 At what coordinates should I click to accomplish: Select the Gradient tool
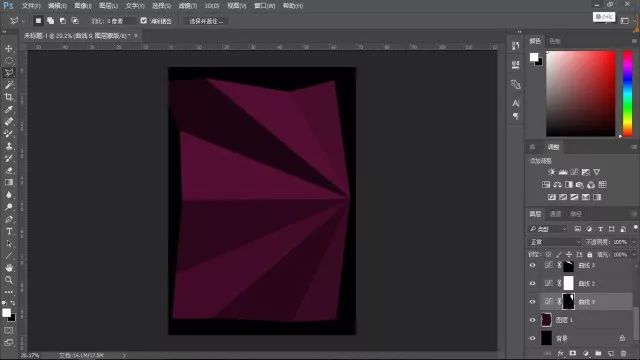coord(9,182)
